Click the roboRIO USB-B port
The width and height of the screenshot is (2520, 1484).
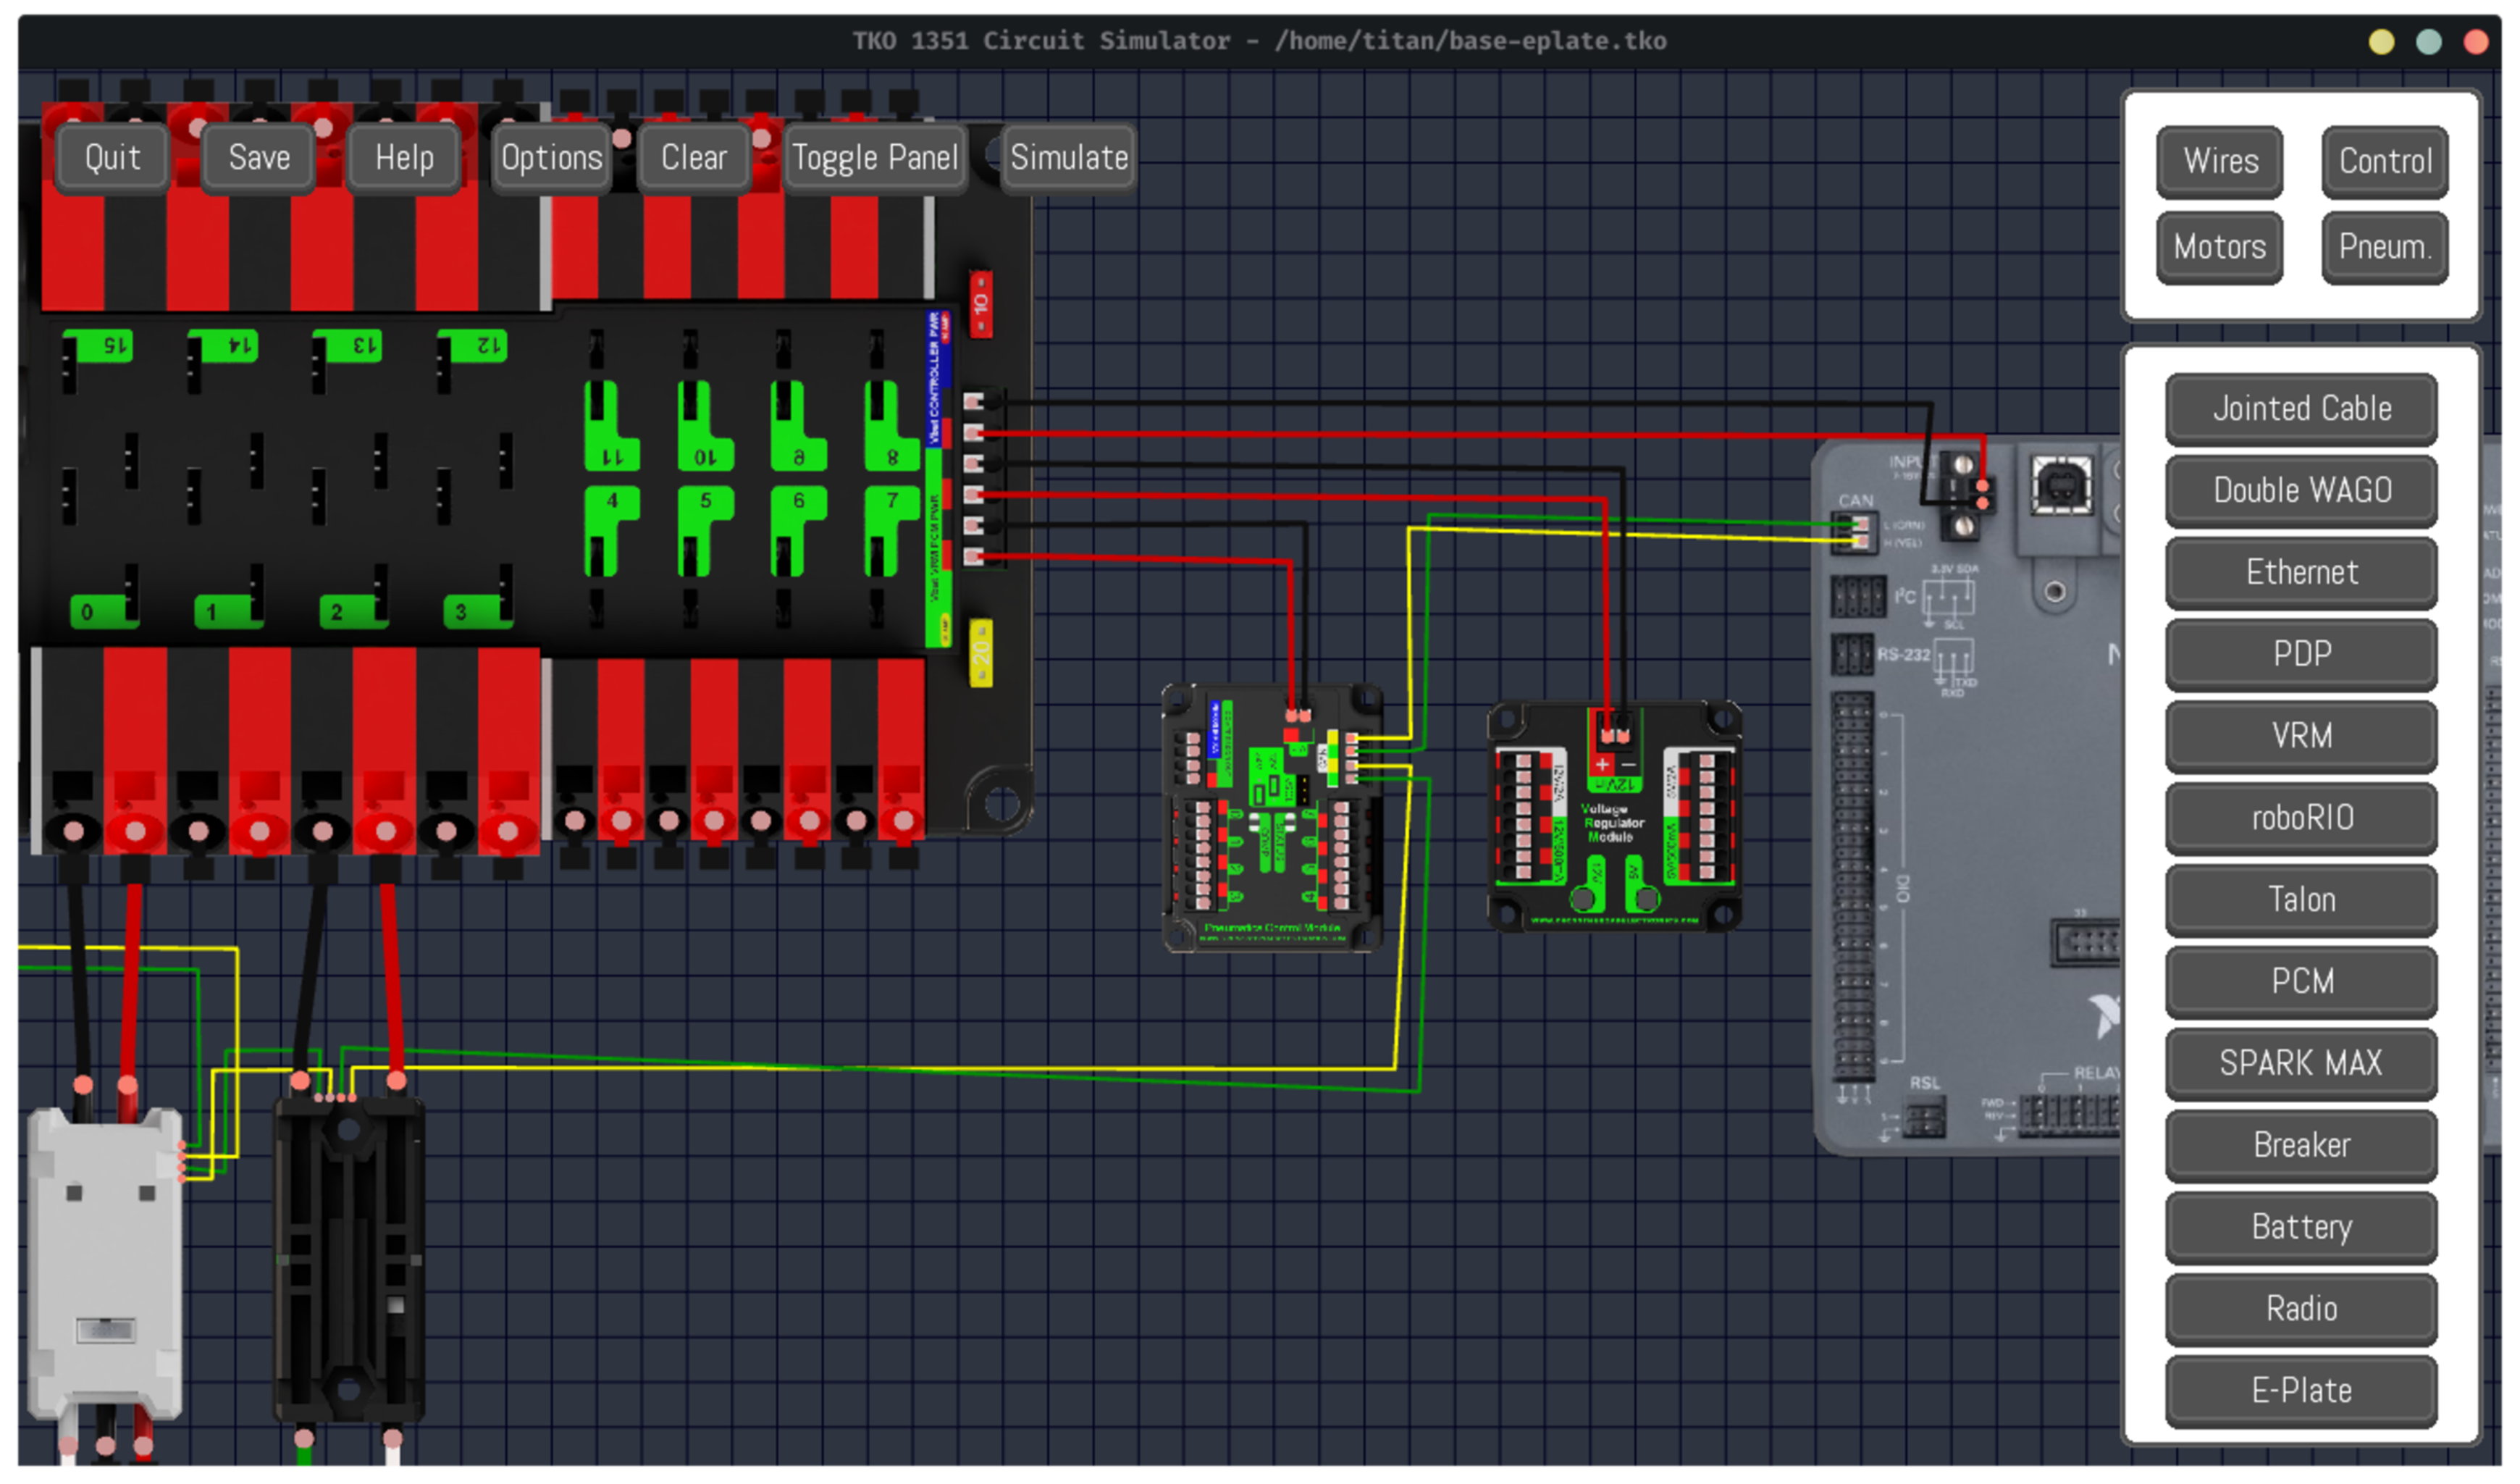coord(2061,487)
